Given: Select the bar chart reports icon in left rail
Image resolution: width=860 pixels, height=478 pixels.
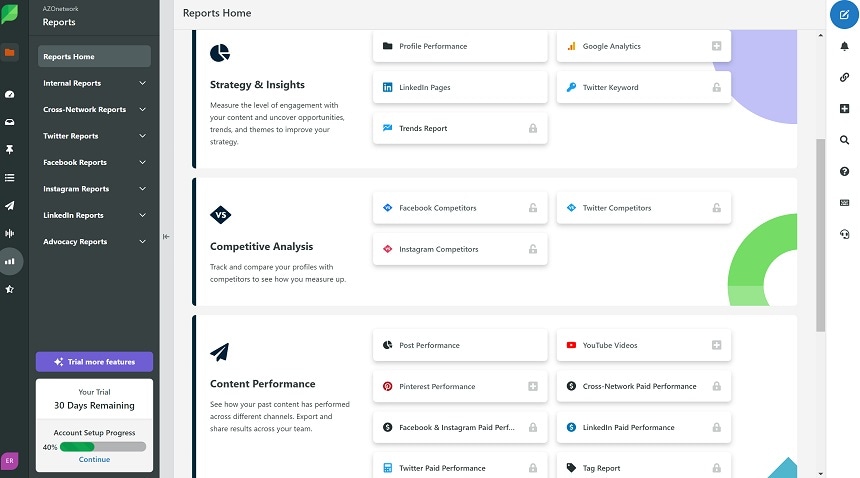Looking at the screenshot, I should point(9,261).
